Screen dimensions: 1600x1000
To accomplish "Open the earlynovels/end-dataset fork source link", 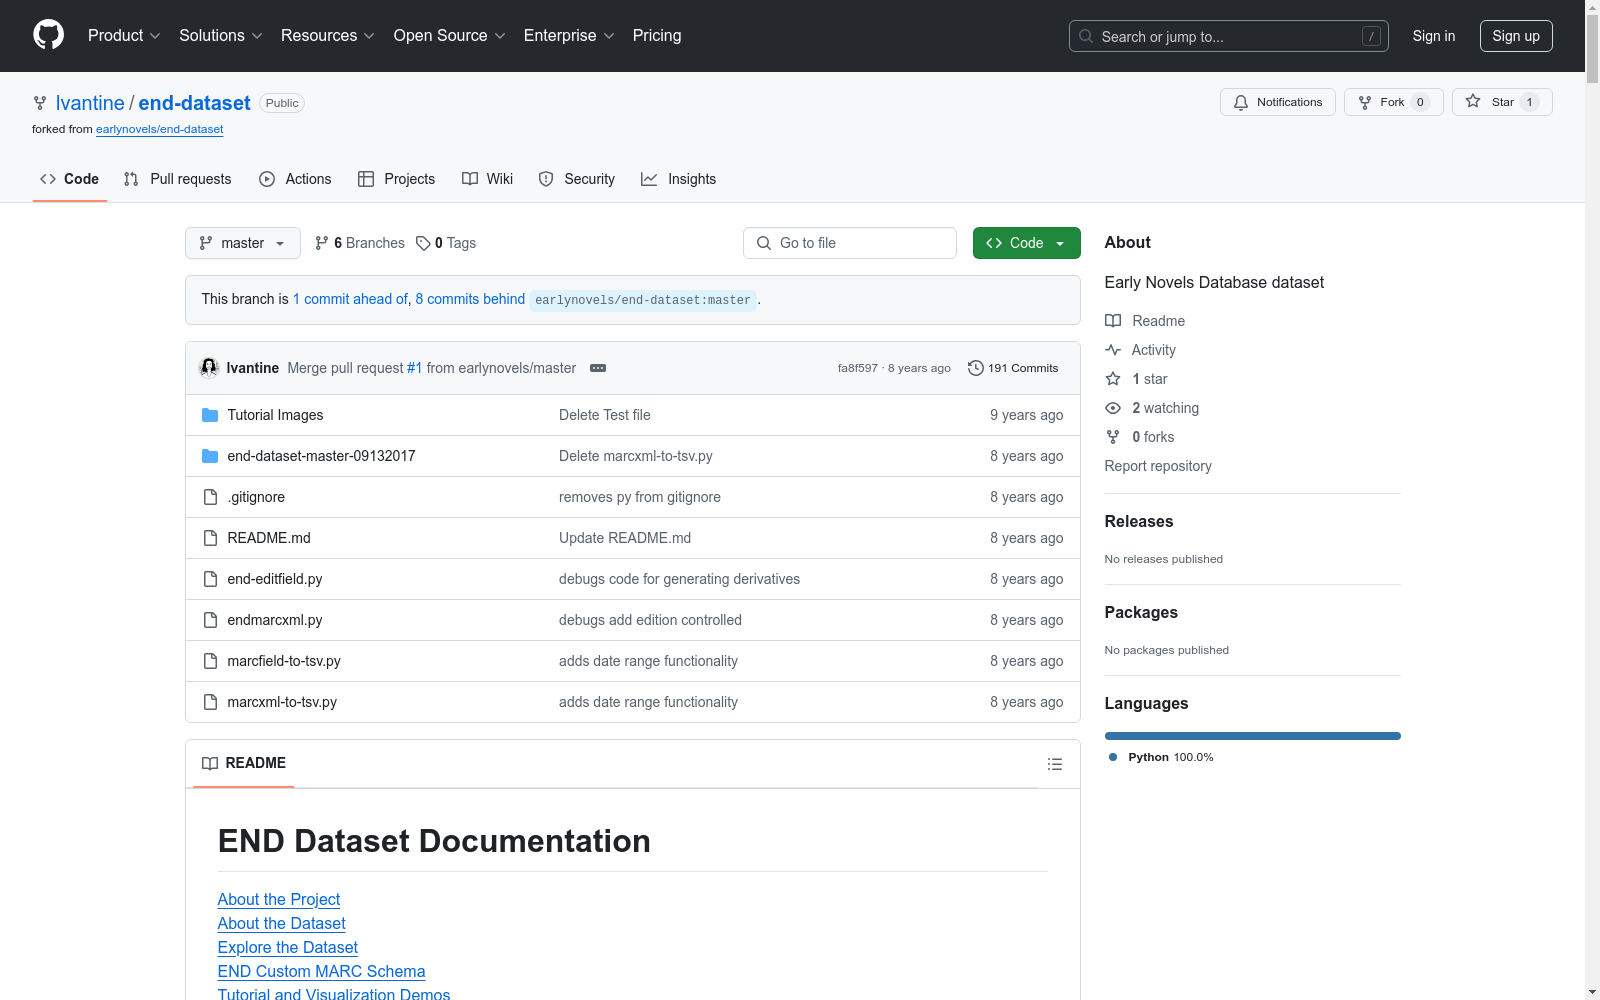I will (x=159, y=129).
